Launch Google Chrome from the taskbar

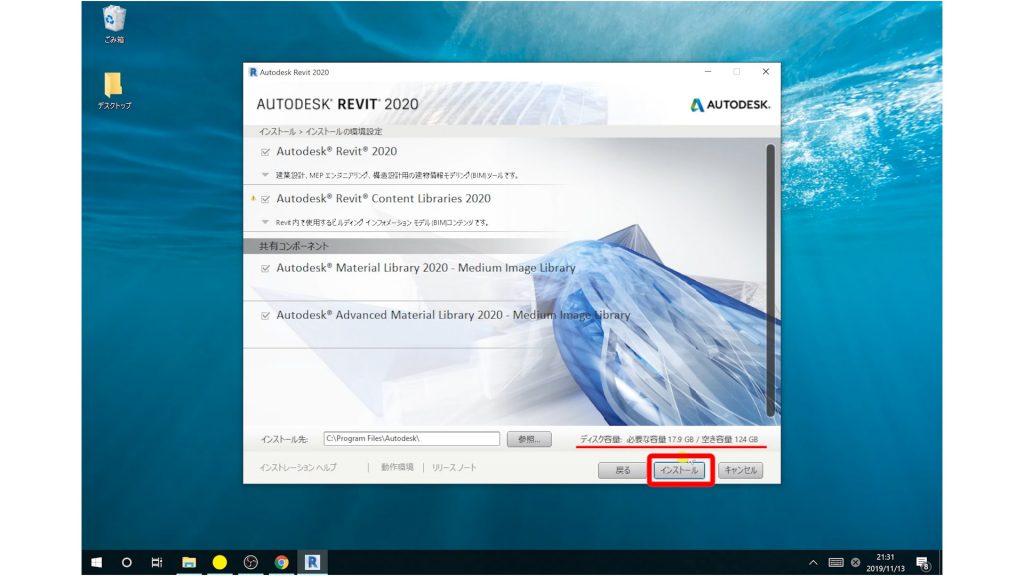tap(282, 562)
